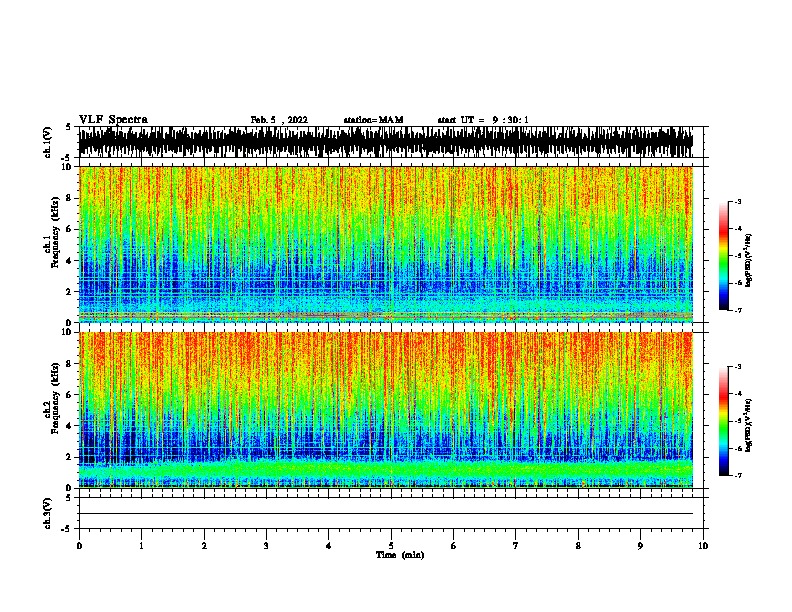Viewport: 792px width, 612px height.
Task: Click the "4" kHz tick on ch.2 spectrogram
Action: pyautogui.click(x=69, y=426)
